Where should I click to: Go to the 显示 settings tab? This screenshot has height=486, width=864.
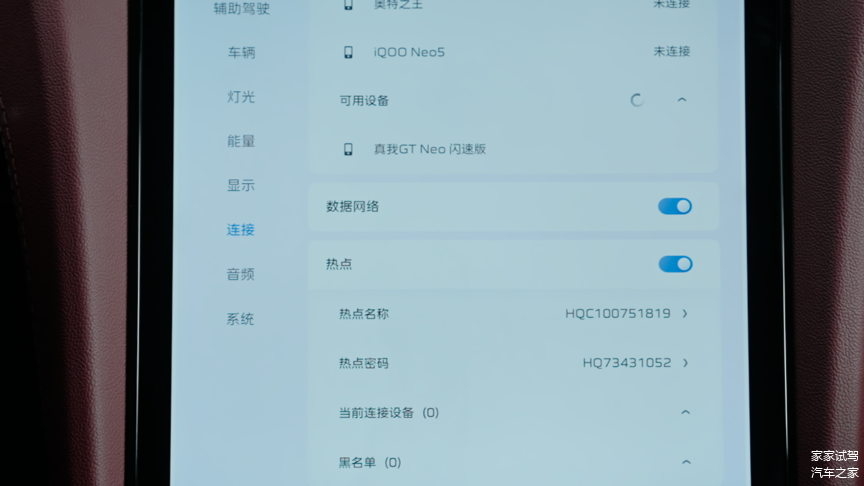click(240, 185)
